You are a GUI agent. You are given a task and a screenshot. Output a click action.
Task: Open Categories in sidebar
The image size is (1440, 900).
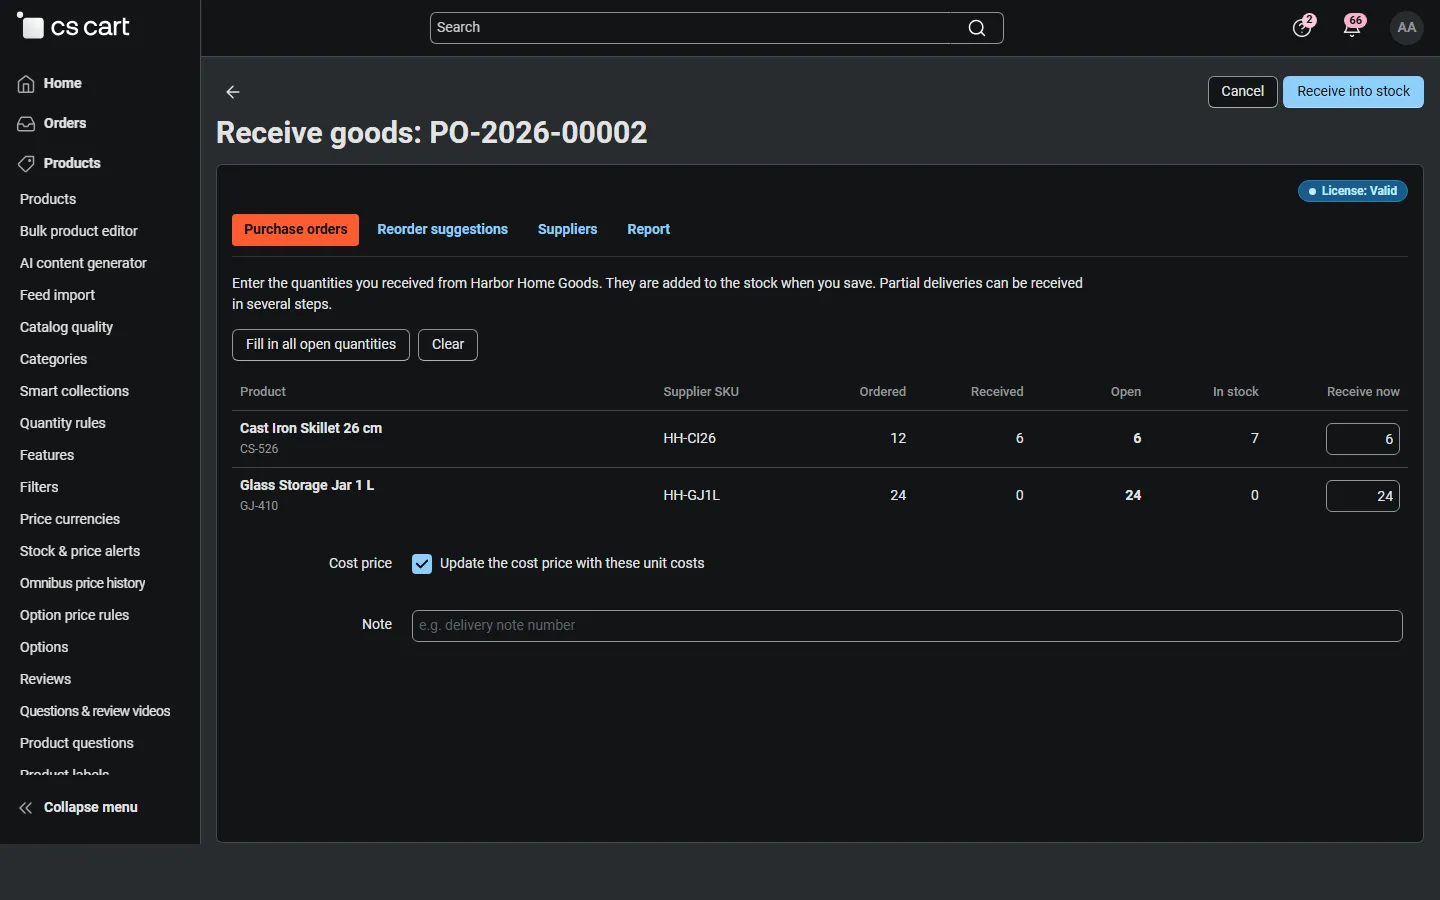53,359
